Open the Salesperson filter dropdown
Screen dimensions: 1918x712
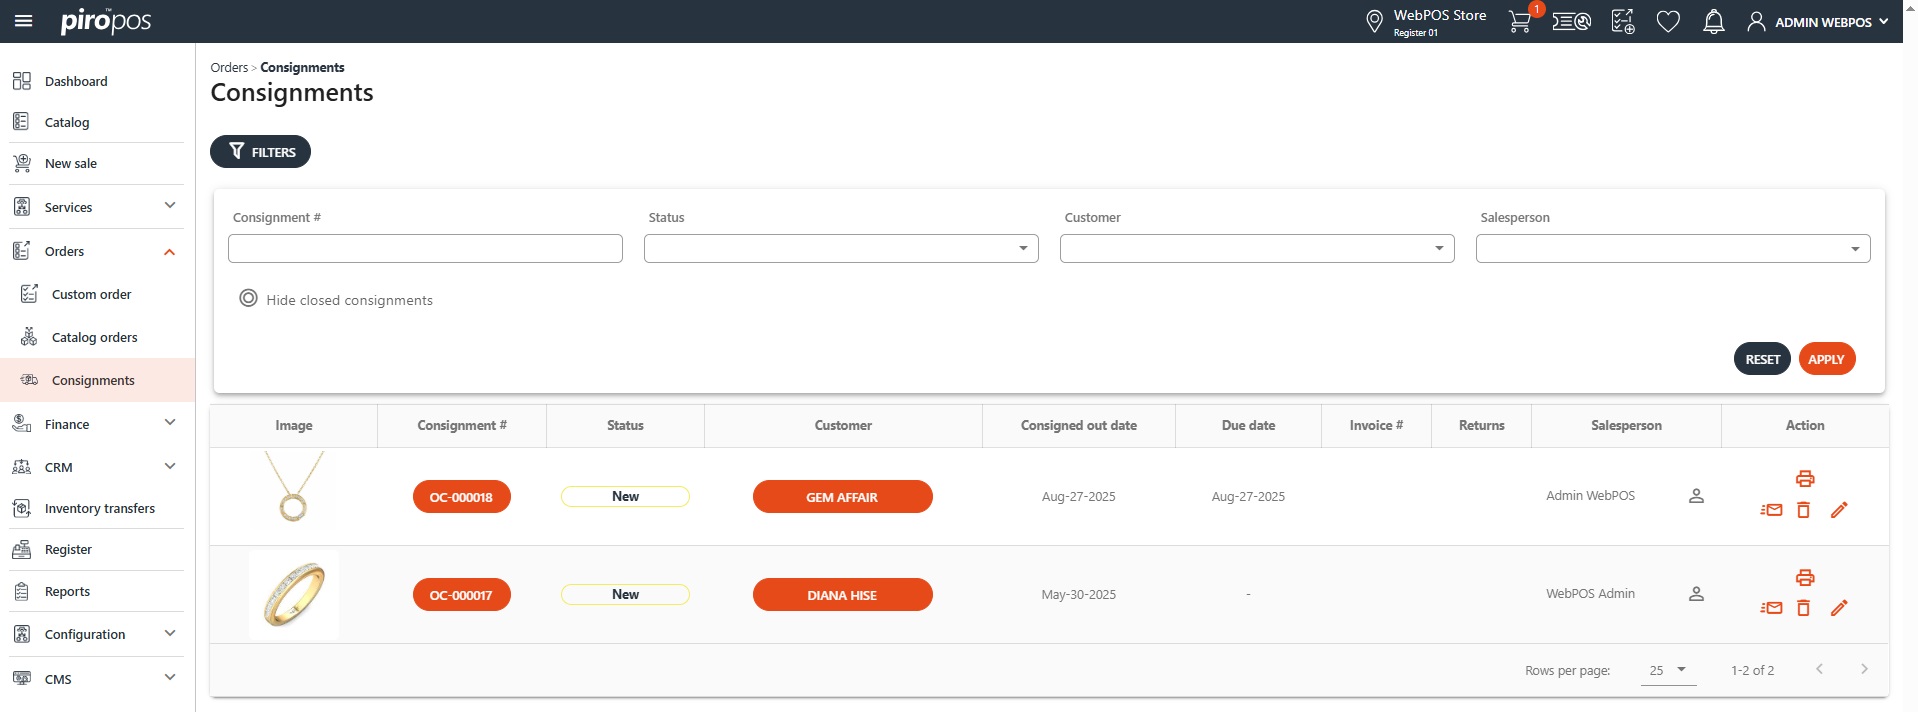(1672, 249)
